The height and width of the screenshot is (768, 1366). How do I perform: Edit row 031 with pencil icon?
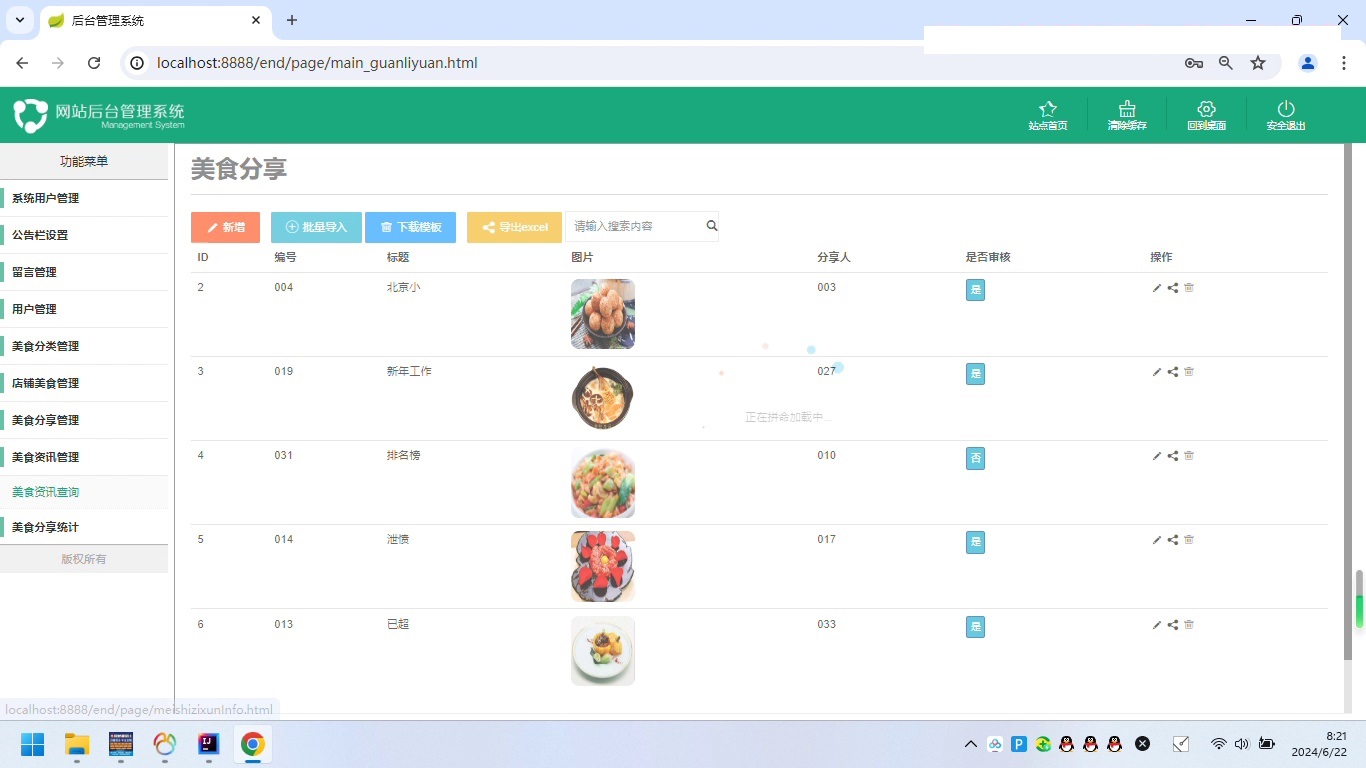1157,456
